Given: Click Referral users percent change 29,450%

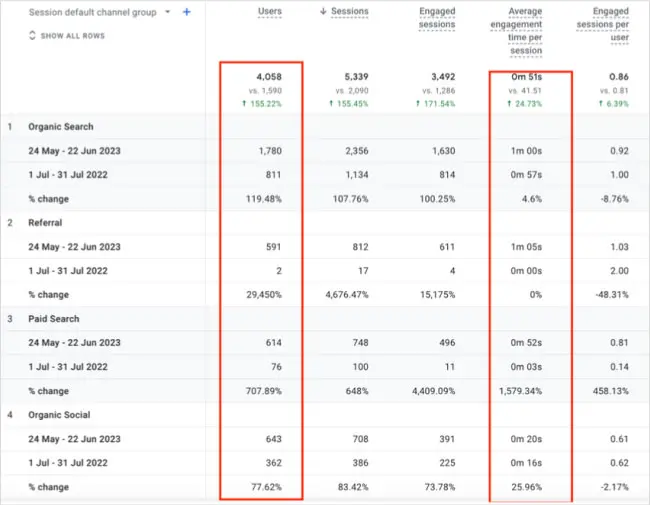Looking at the screenshot, I should click(x=264, y=295).
